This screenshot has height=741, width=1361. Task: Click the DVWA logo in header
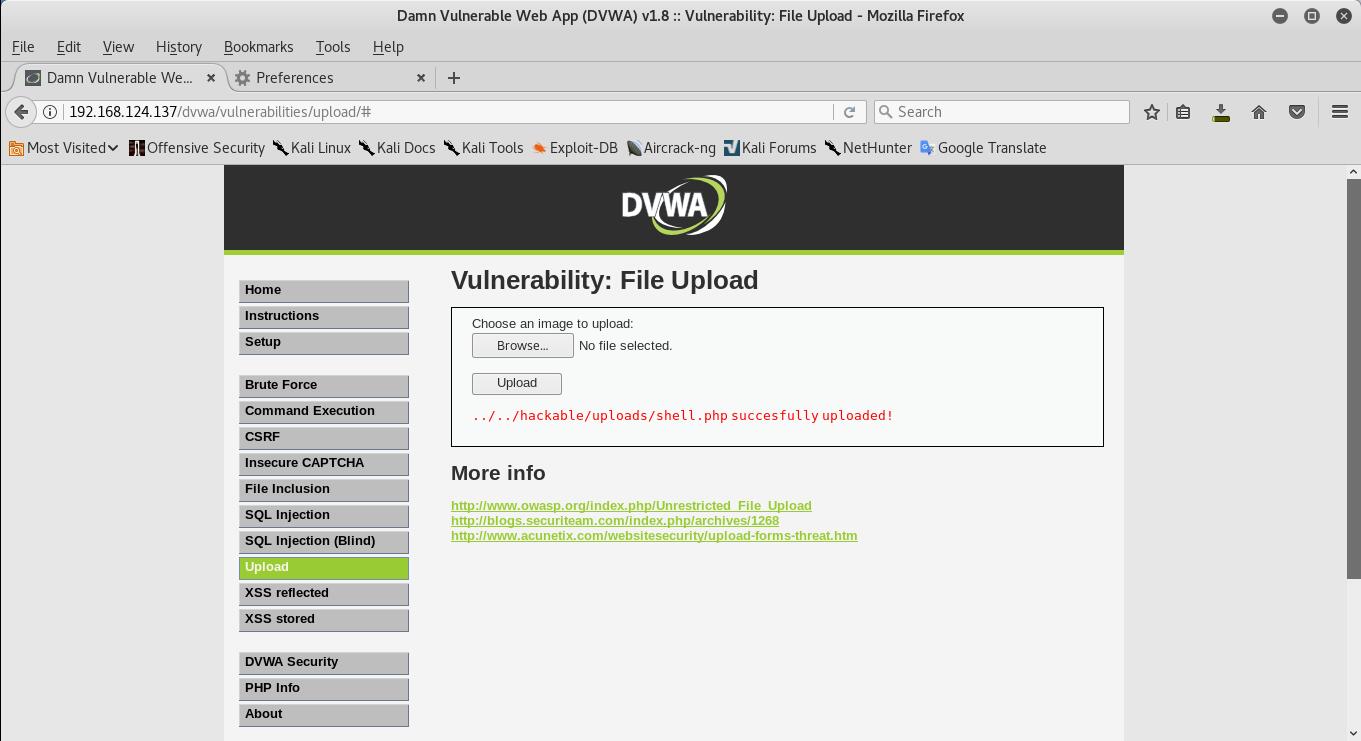[674, 205]
